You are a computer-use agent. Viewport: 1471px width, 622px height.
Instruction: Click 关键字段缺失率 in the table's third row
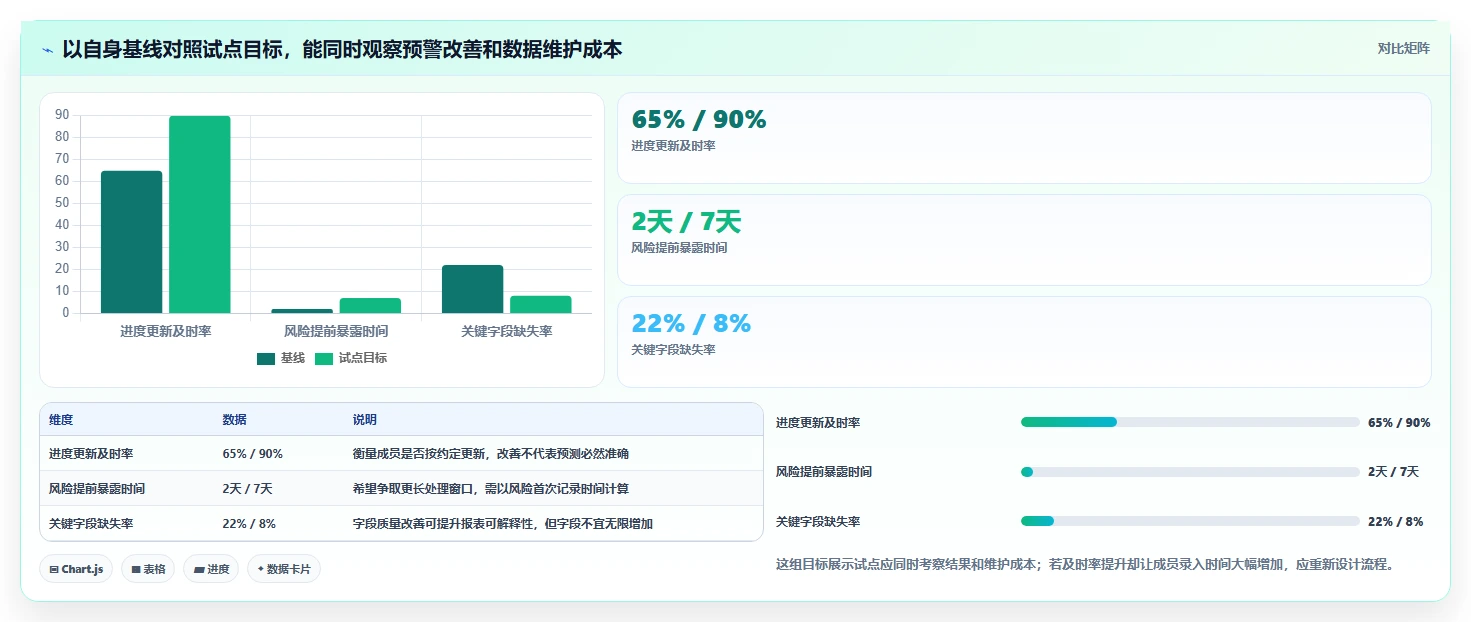click(91, 524)
